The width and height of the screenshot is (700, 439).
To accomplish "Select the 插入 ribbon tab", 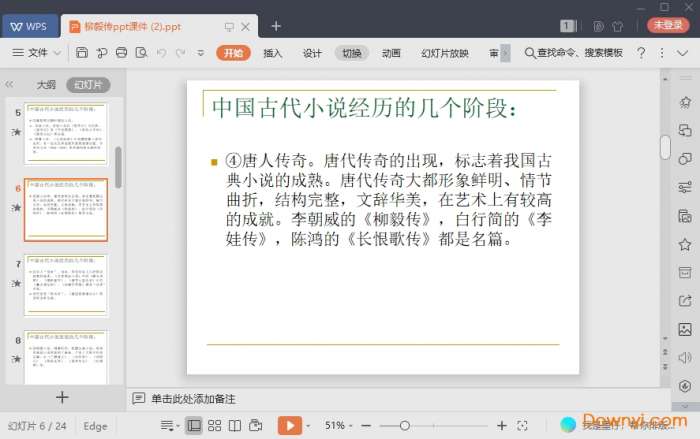I will click(272, 53).
